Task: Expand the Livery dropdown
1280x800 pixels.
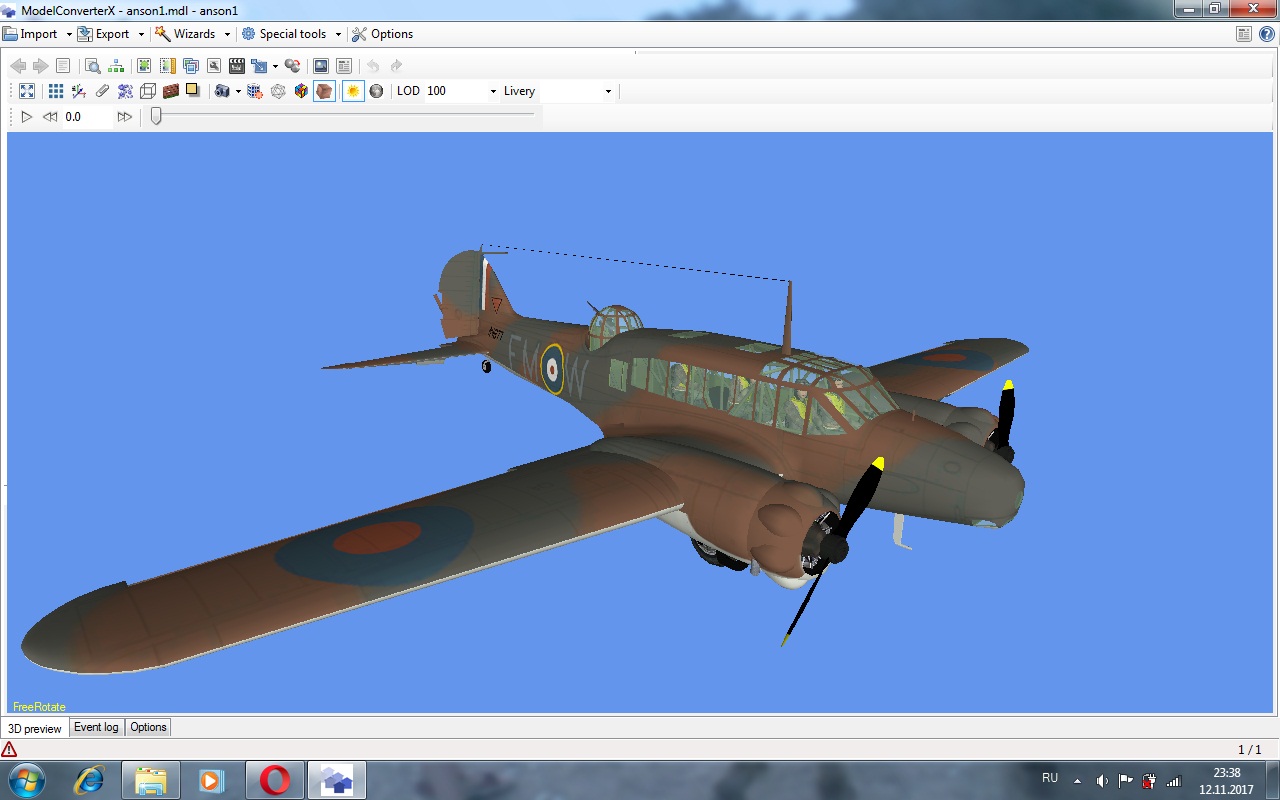Action: pyautogui.click(x=608, y=91)
